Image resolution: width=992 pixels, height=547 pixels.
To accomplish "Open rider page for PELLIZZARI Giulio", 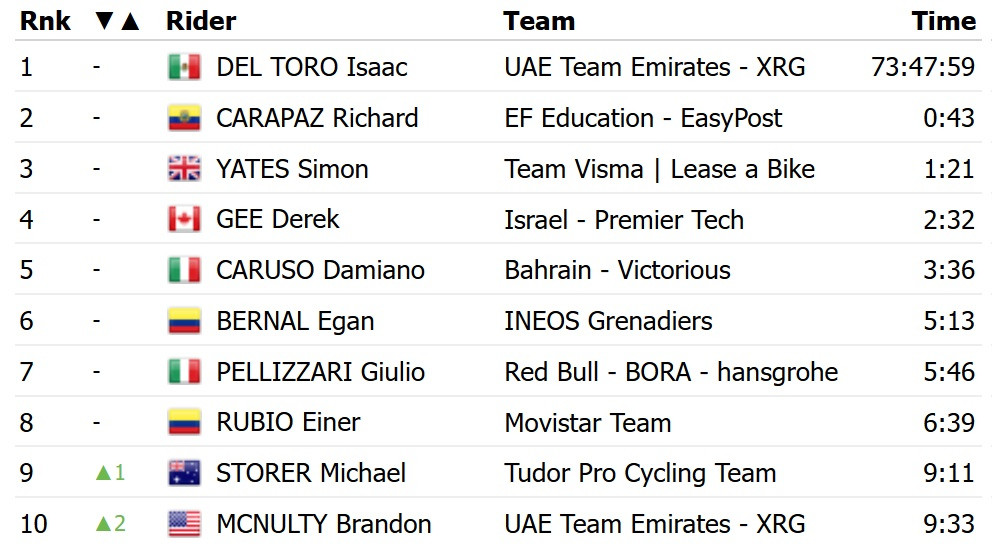I will click(320, 372).
